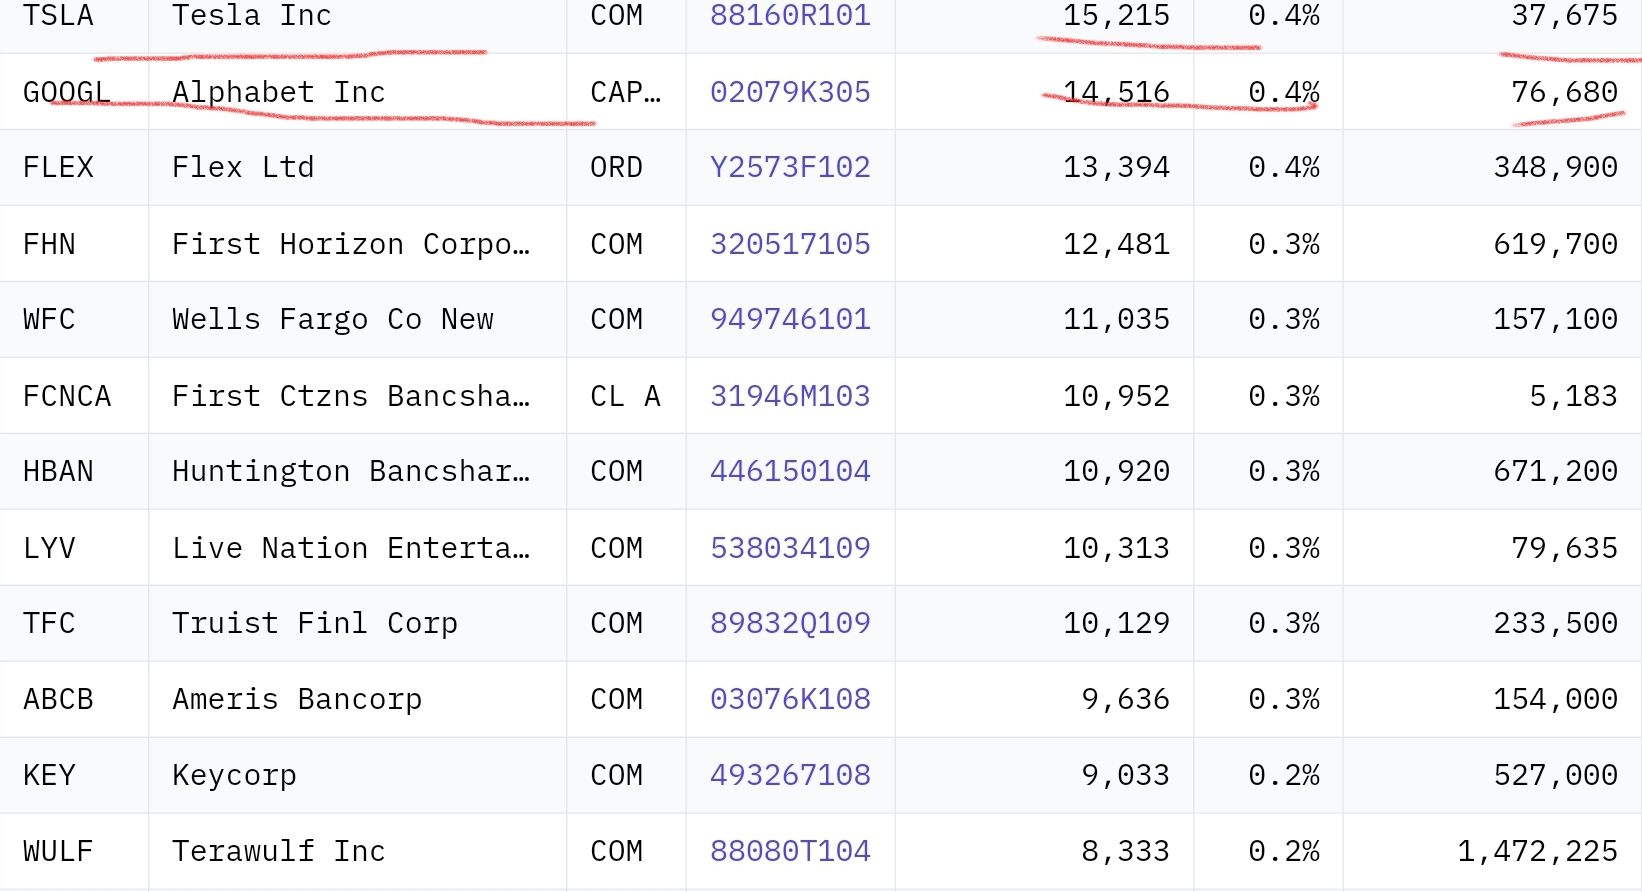Open CUSIP link 02079K305 for Alphabet

pyautogui.click(x=790, y=92)
